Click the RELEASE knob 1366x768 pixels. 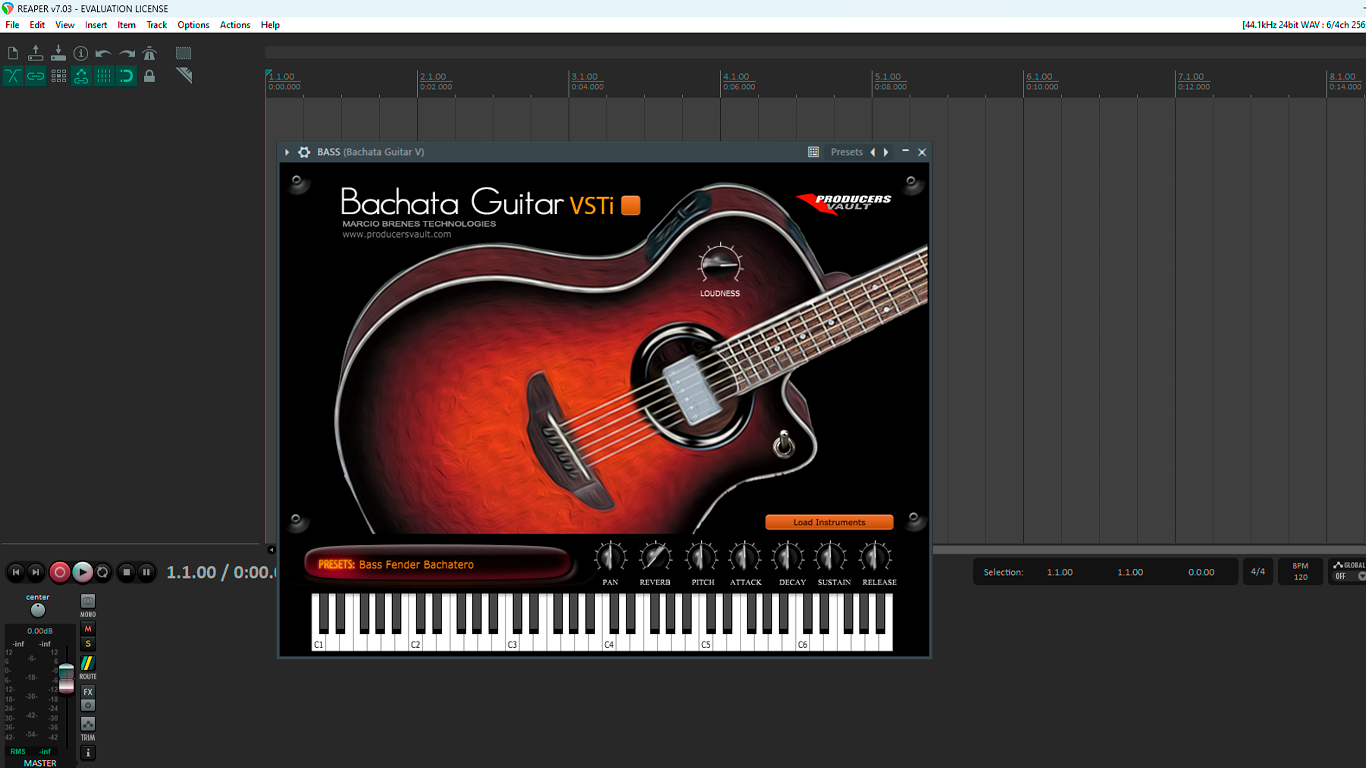tap(875, 557)
